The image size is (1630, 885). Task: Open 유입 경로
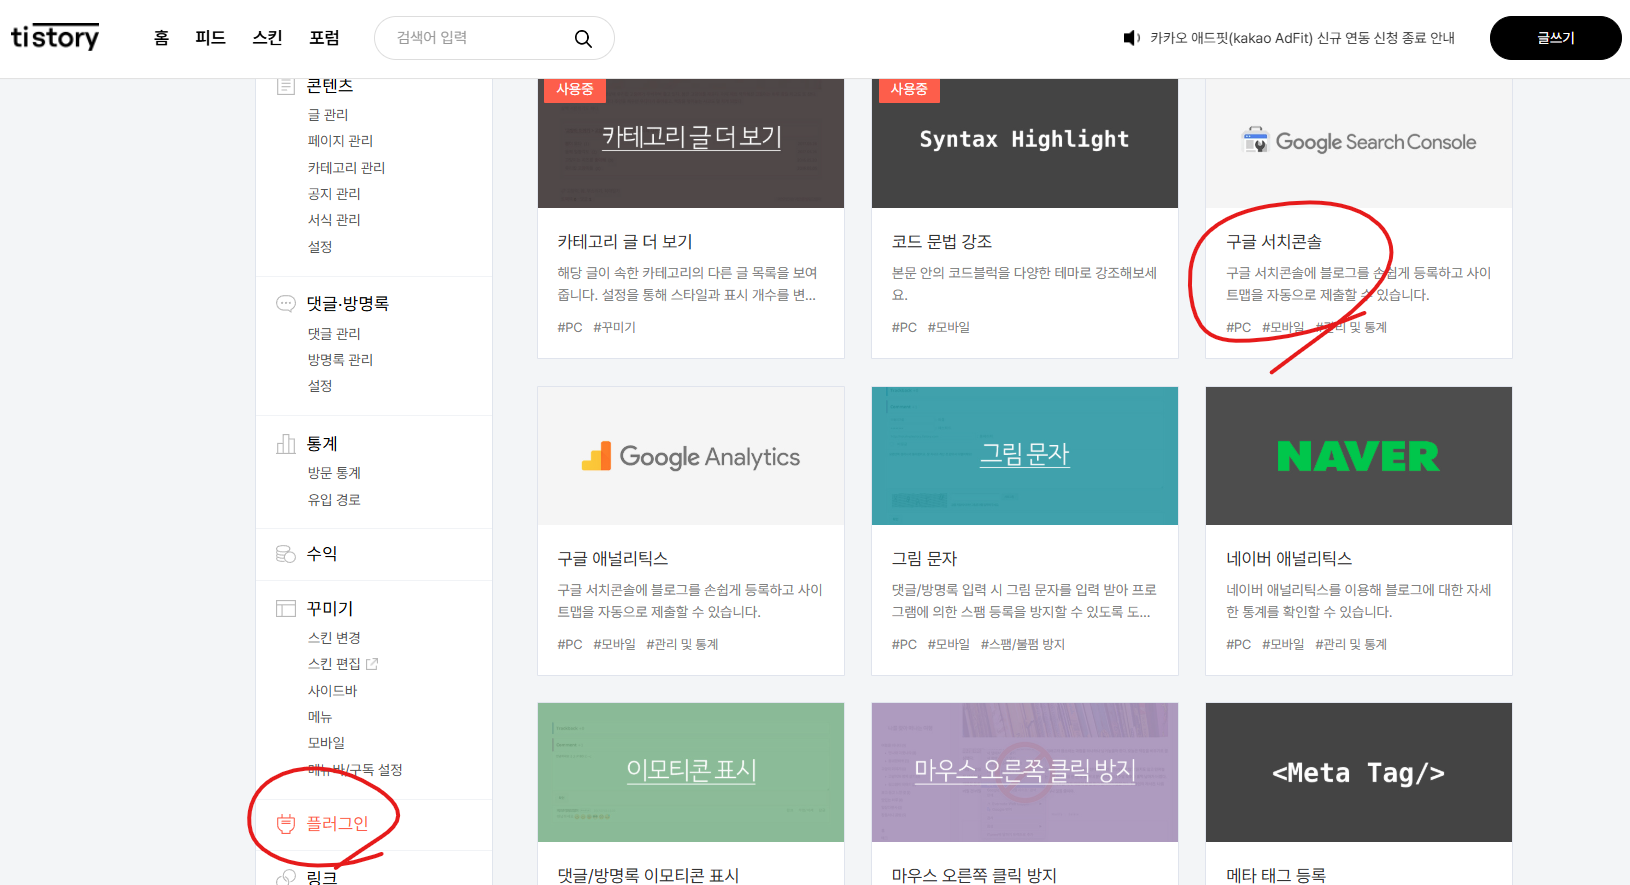pos(334,500)
